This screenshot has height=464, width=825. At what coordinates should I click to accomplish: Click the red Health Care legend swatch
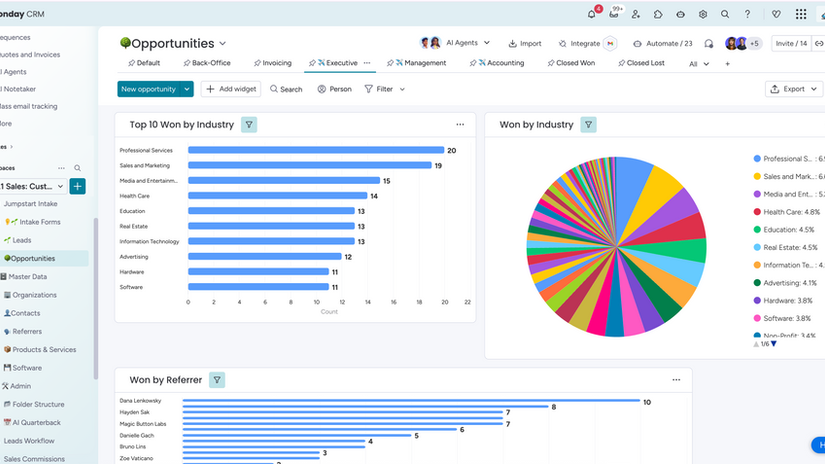[x=757, y=211]
